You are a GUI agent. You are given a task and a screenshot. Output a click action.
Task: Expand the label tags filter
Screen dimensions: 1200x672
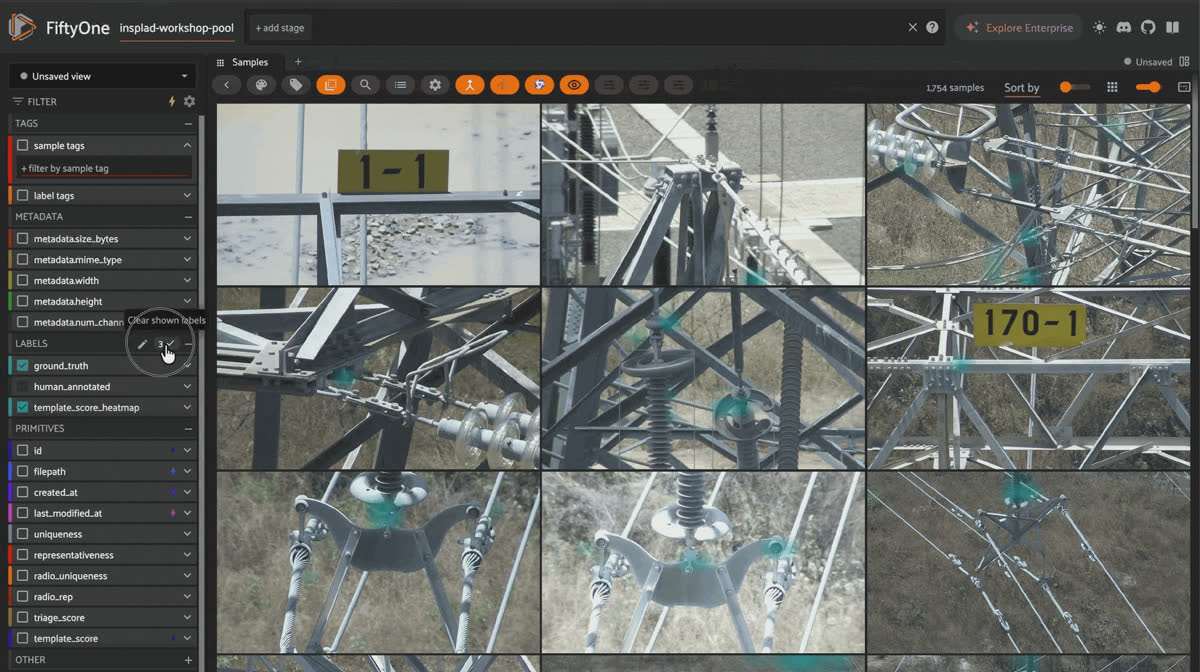(187, 196)
